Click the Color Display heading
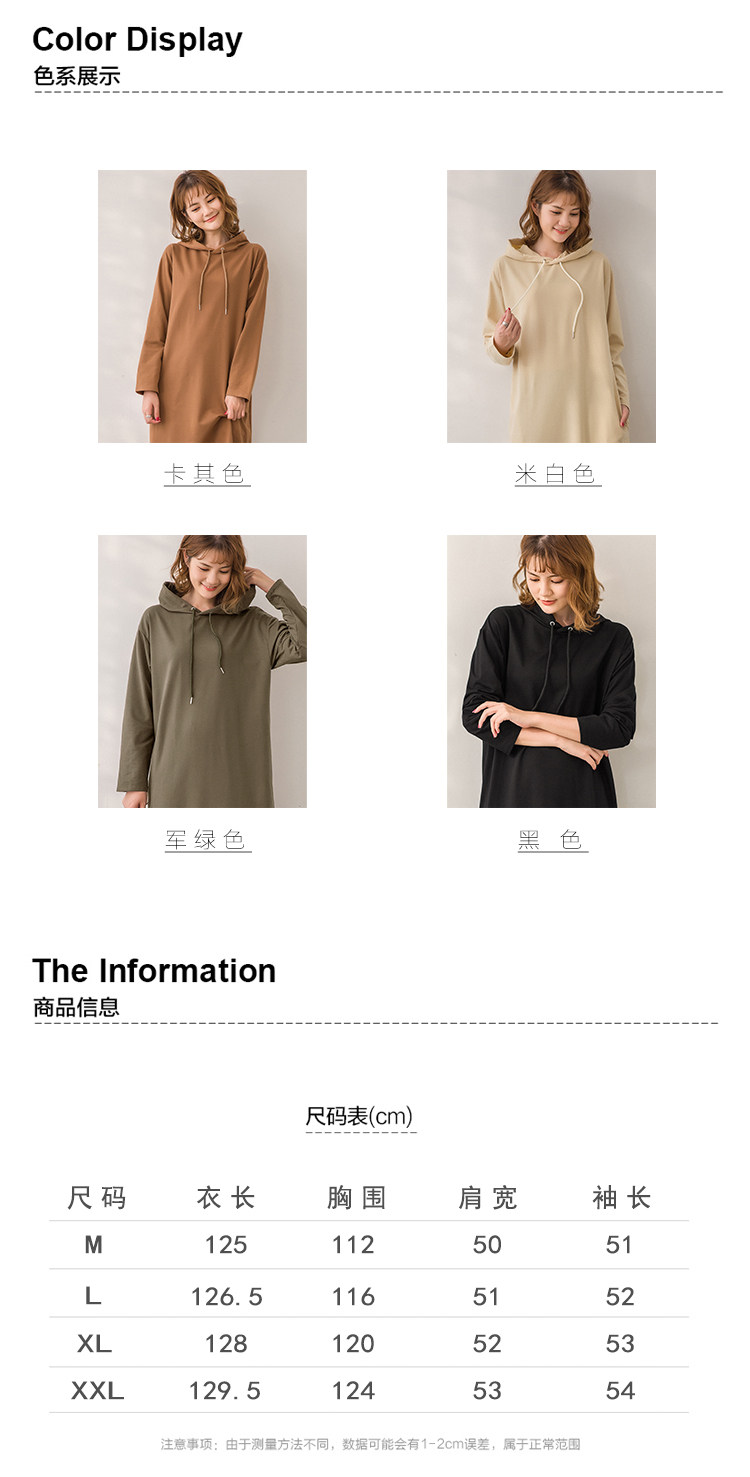Viewport: 750px width, 1477px height. tap(137, 40)
